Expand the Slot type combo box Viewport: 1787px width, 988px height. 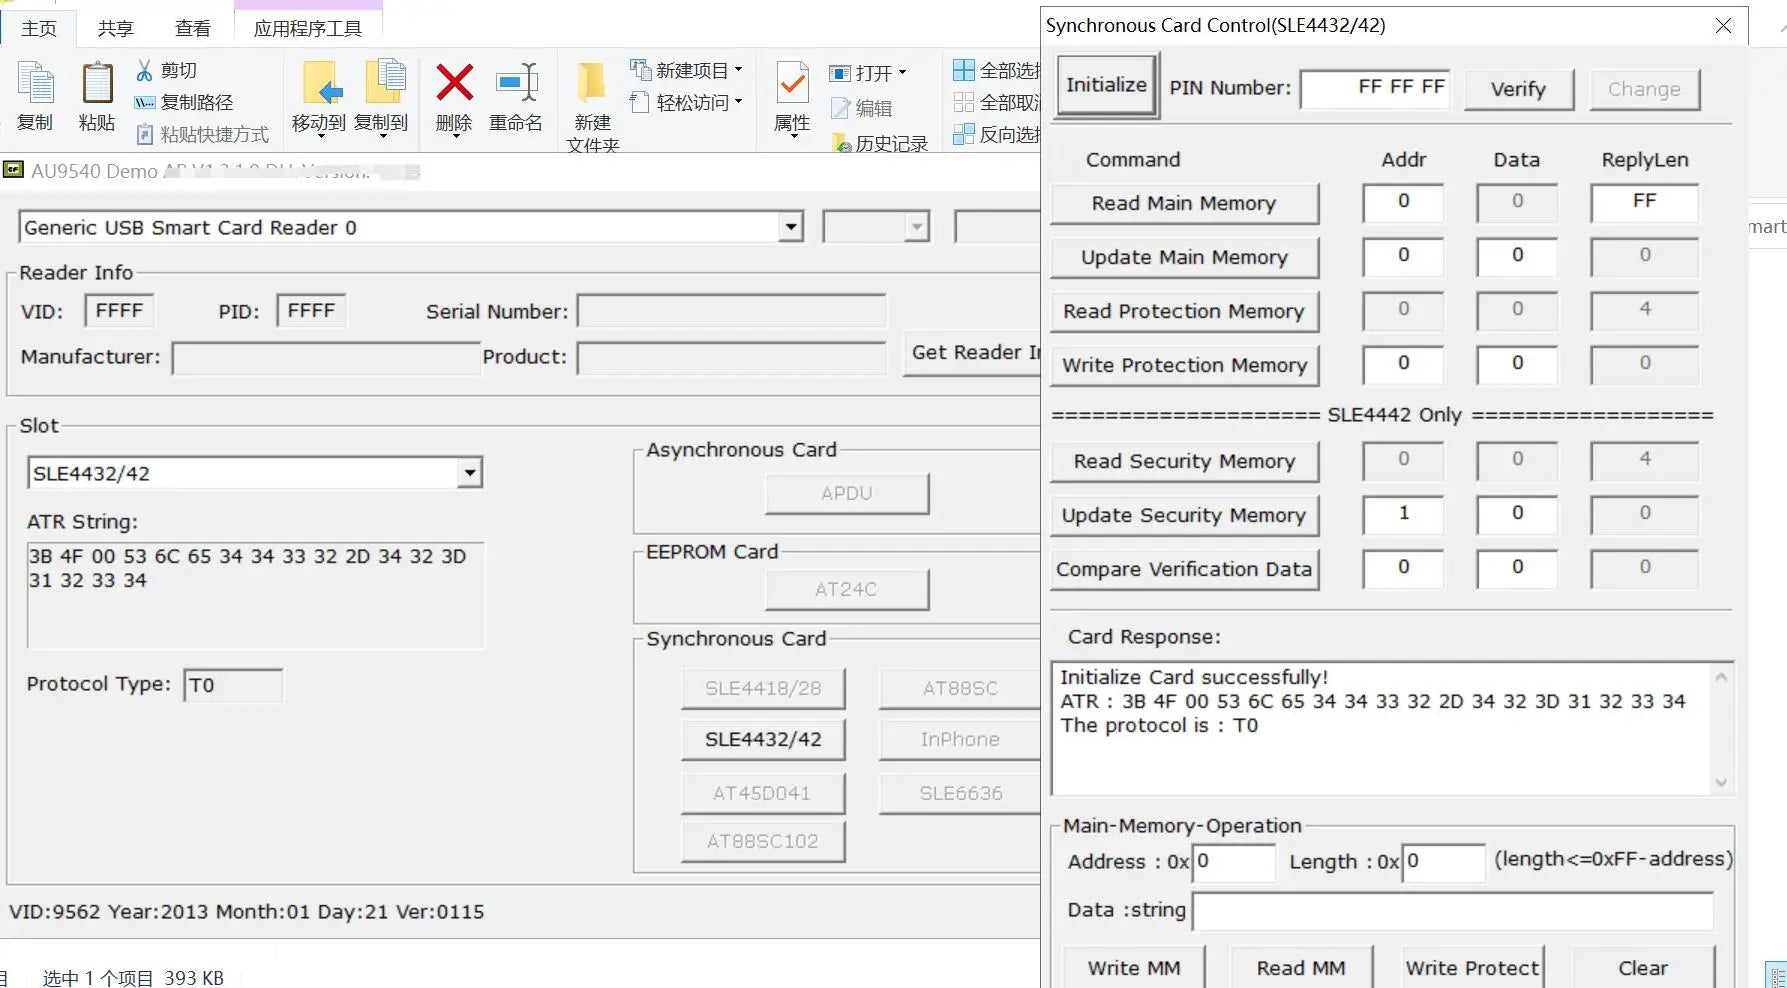[x=468, y=472]
